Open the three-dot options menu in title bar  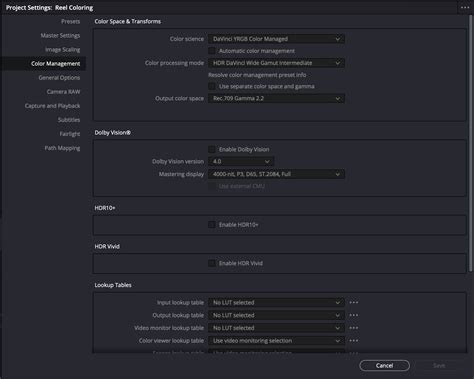point(465,7)
